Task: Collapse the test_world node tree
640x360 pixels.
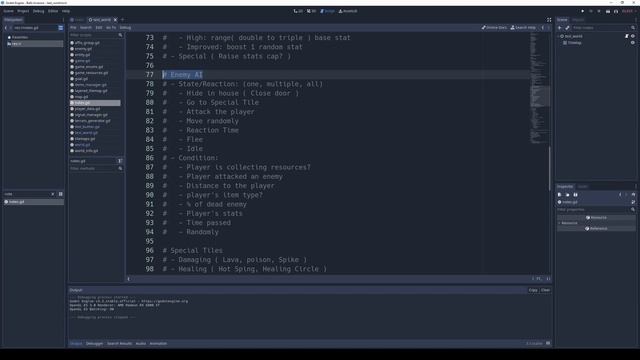Action: 558,36
